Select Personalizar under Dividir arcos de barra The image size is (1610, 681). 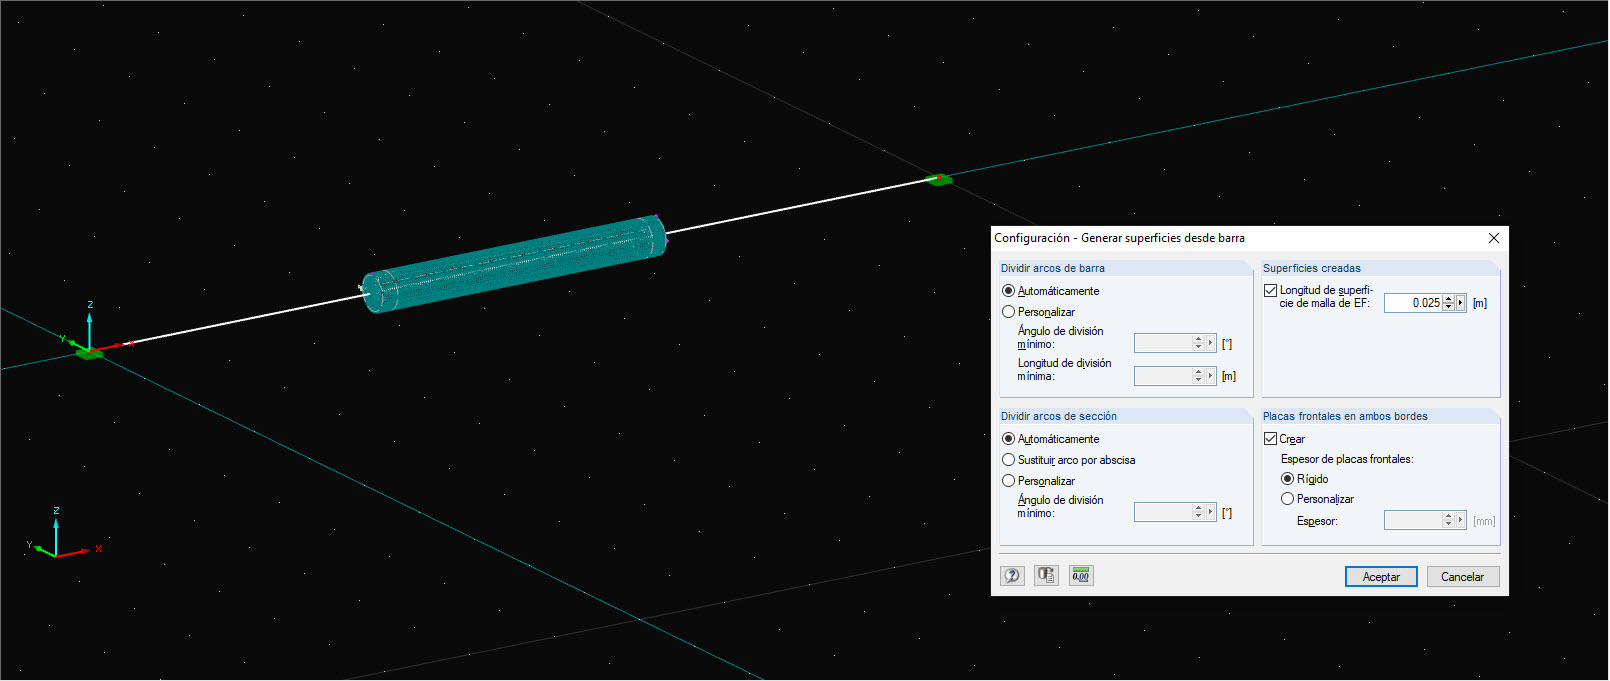[1038, 312]
